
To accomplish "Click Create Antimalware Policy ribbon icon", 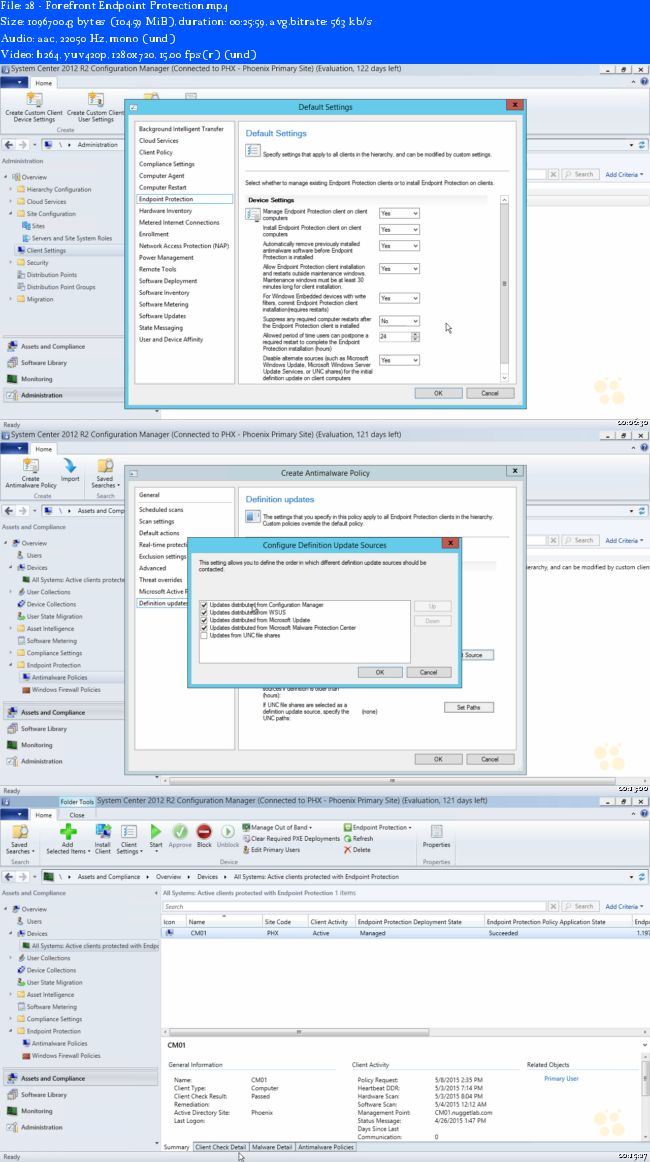I will tap(30, 465).
